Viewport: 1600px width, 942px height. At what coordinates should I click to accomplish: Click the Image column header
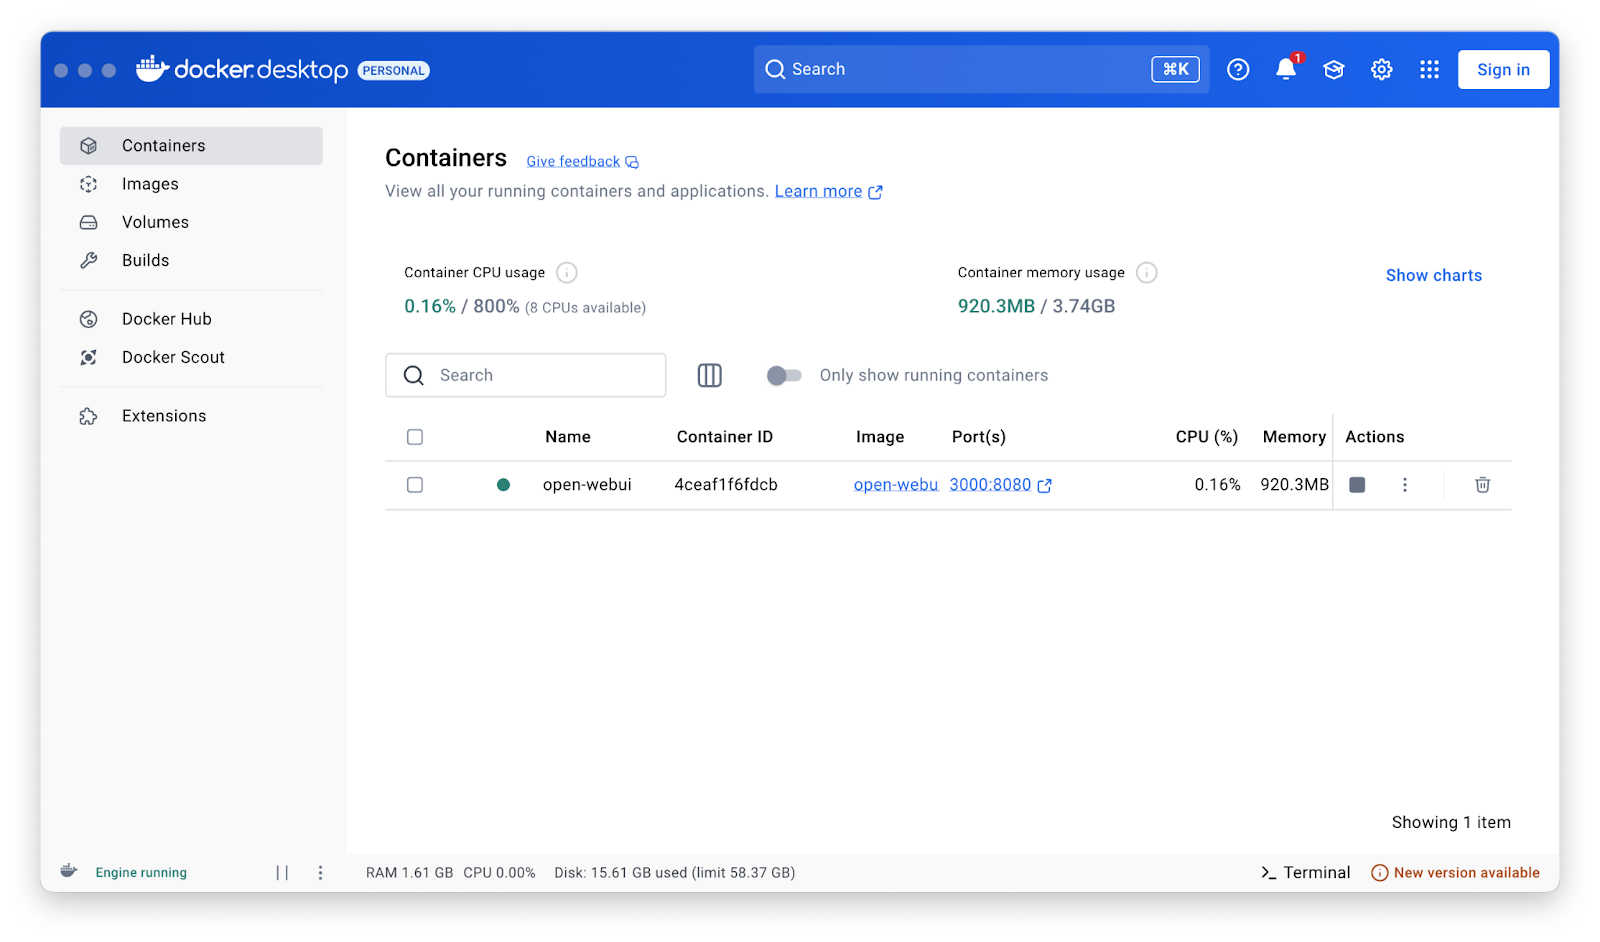(880, 437)
